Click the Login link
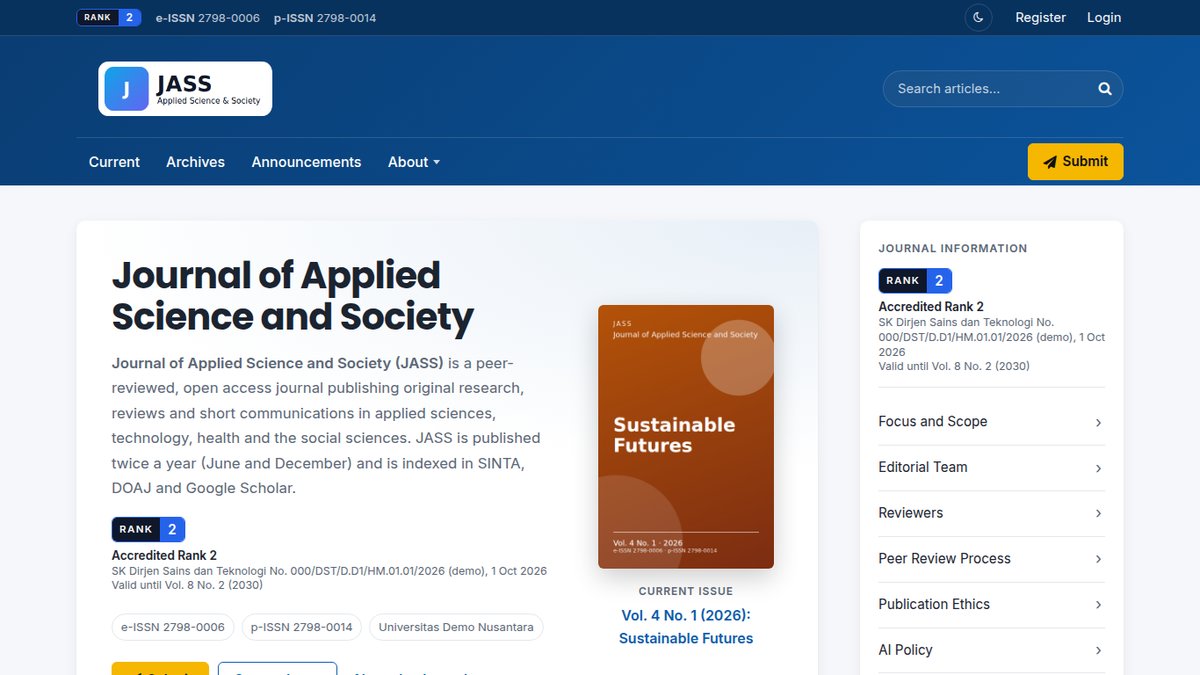This screenshot has width=1200, height=675. click(x=1104, y=17)
